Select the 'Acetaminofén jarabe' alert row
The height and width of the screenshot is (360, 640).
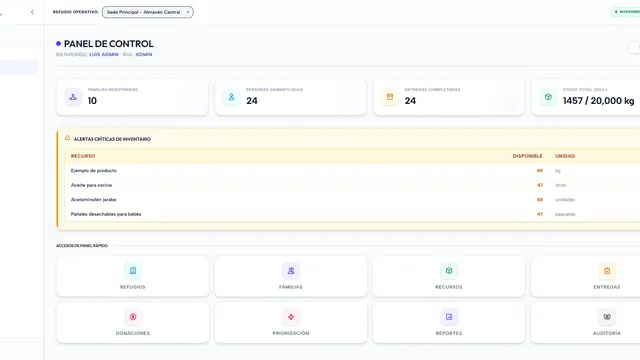(352, 200)
